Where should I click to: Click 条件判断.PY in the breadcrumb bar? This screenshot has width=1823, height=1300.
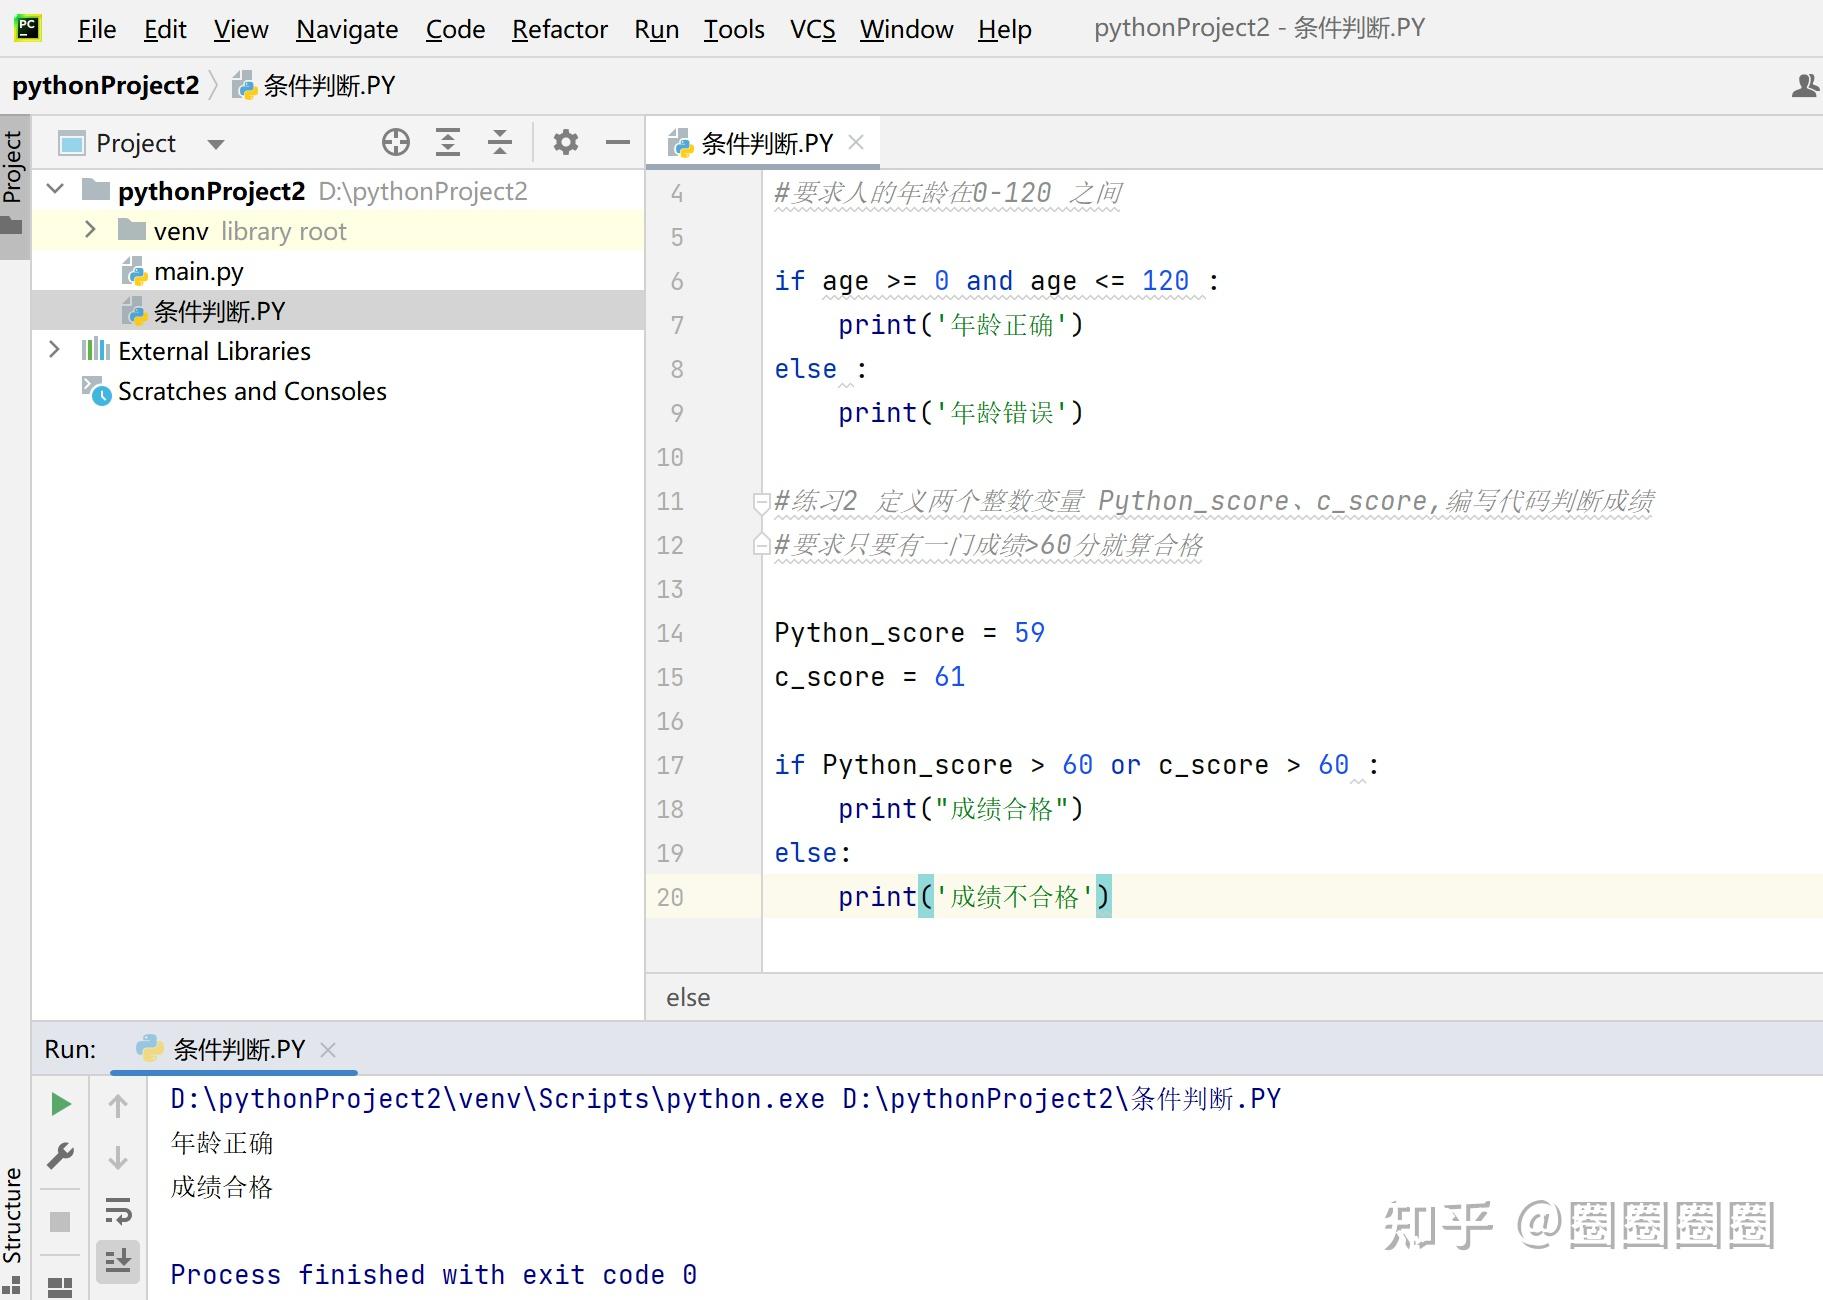pos(314,86)
